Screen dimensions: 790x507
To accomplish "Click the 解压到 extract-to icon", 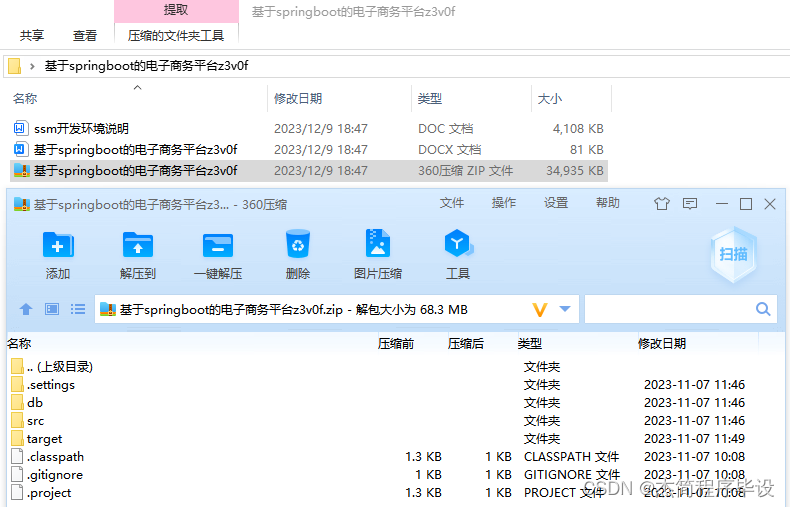I will coord(138,245).
